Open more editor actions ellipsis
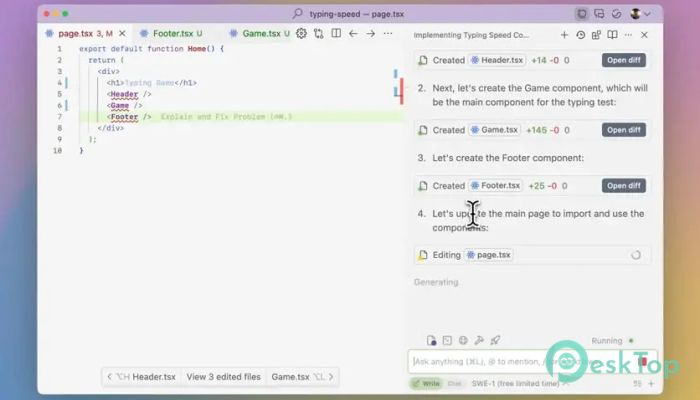Viewport: 700px width, 400px height. click(388, 33)
